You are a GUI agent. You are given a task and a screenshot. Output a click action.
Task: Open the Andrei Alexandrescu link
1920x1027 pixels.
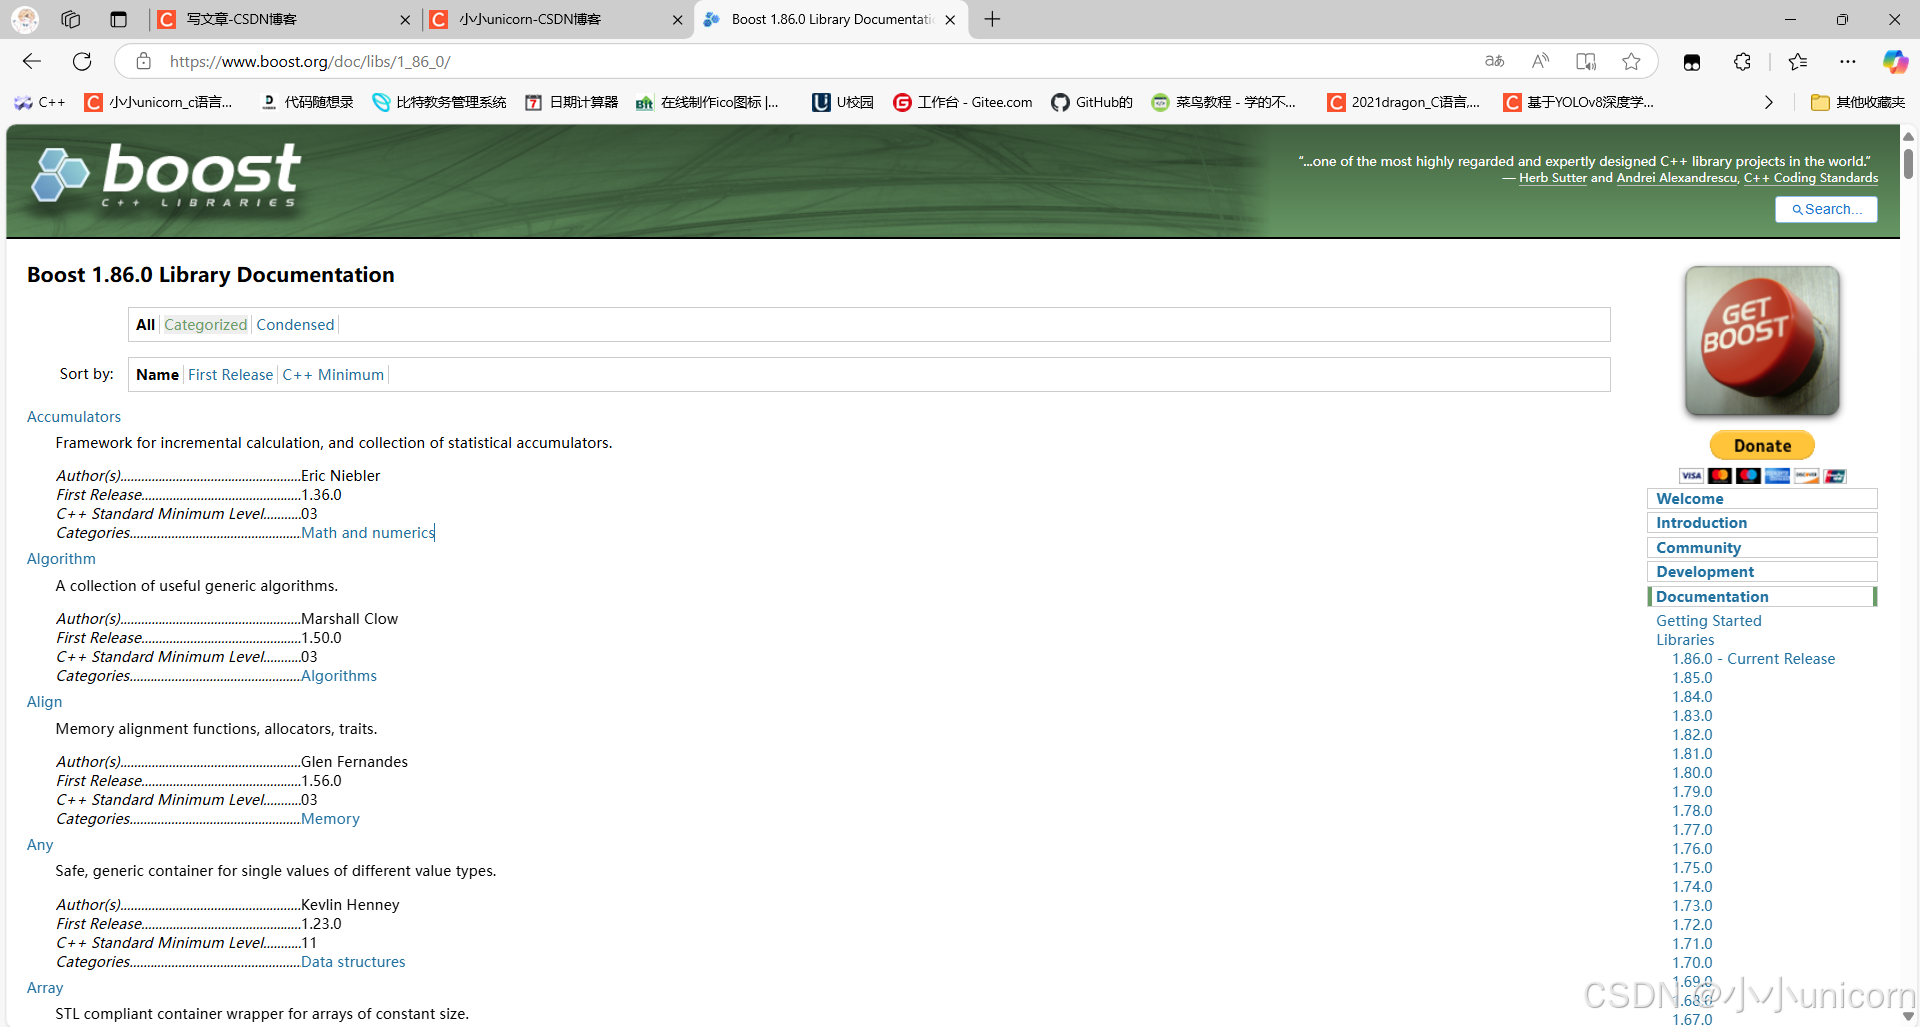(x=1677, y=178)
